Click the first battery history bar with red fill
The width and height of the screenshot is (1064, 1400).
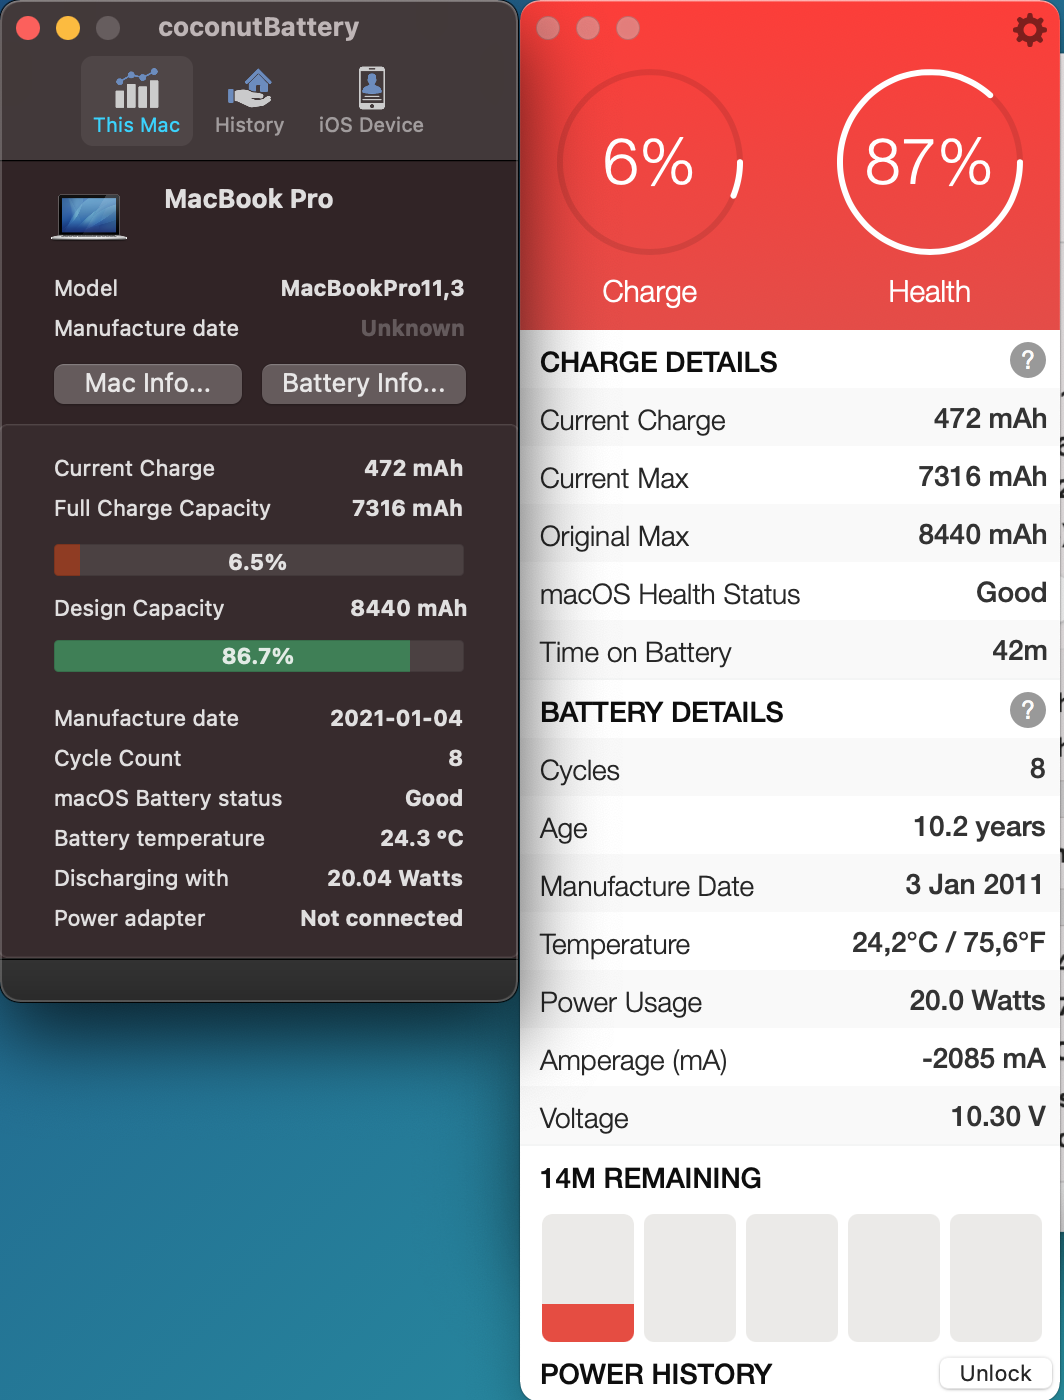(x=588, y=1278)
